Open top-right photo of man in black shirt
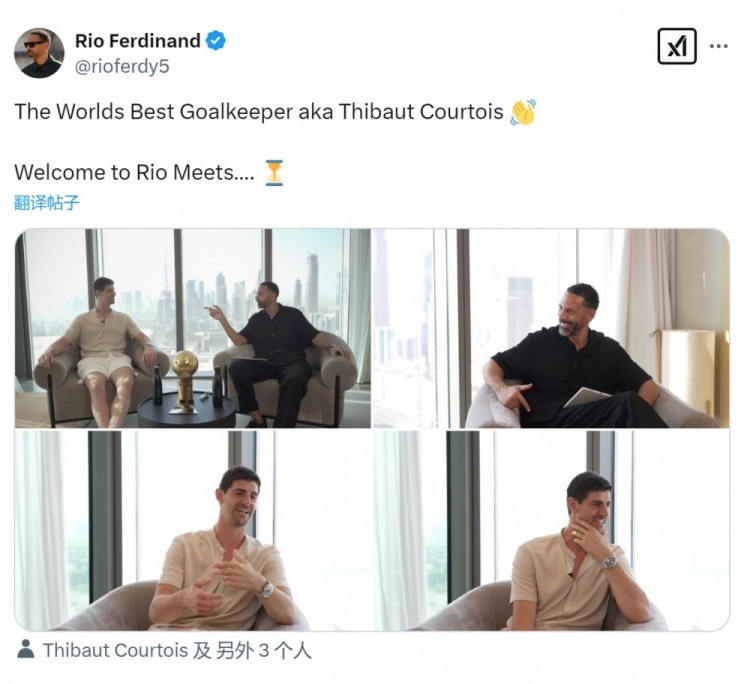Screen dimensions: 750x684 click(x=550, y=328)
